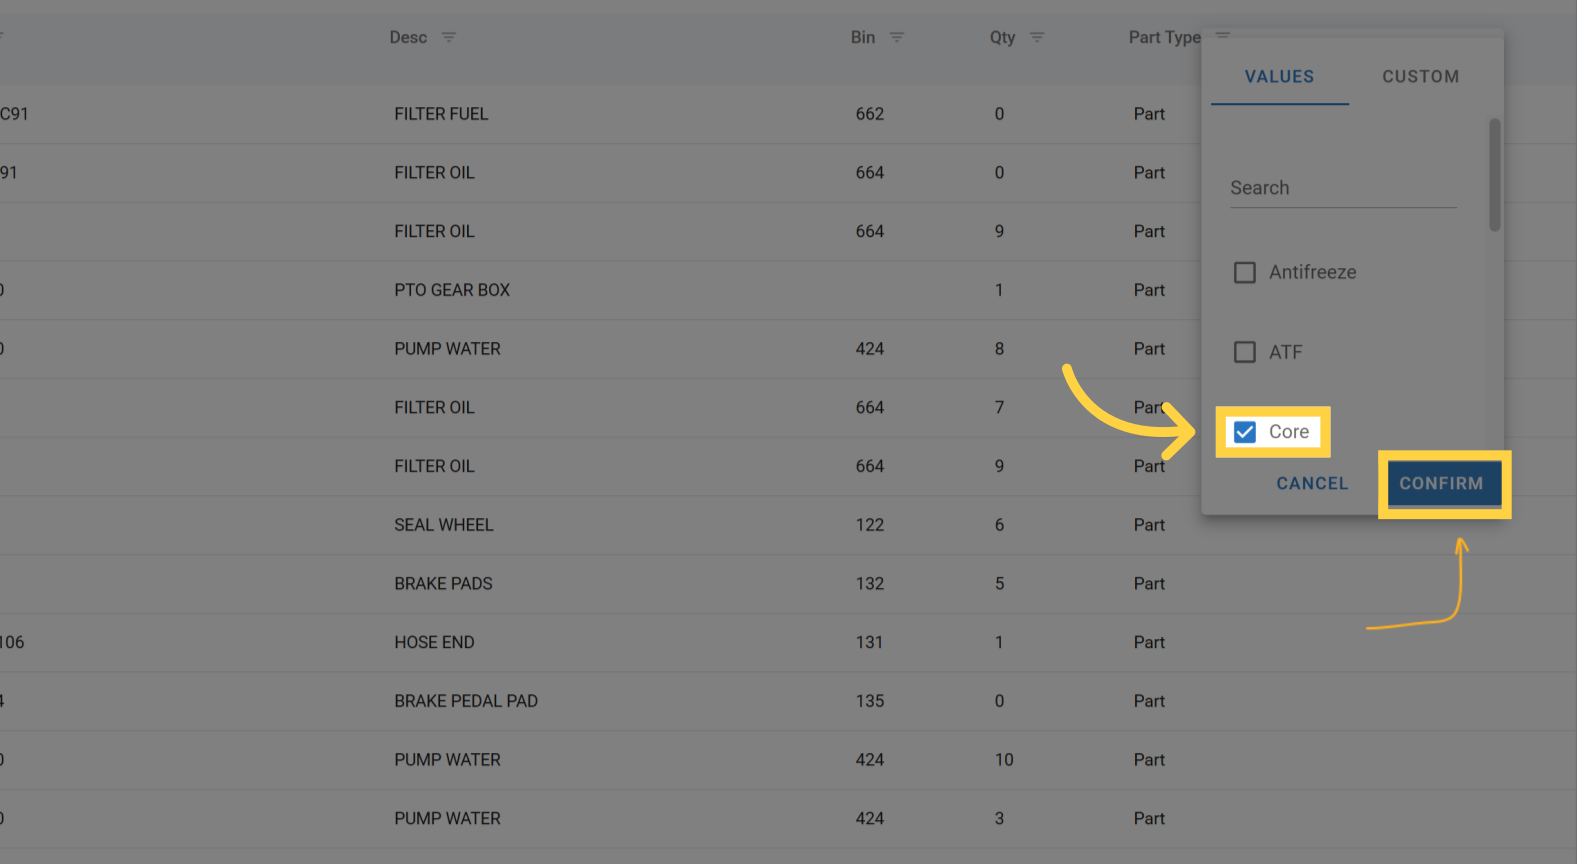
Task: Sort by the Bin column header
Action: pos(863,37)
